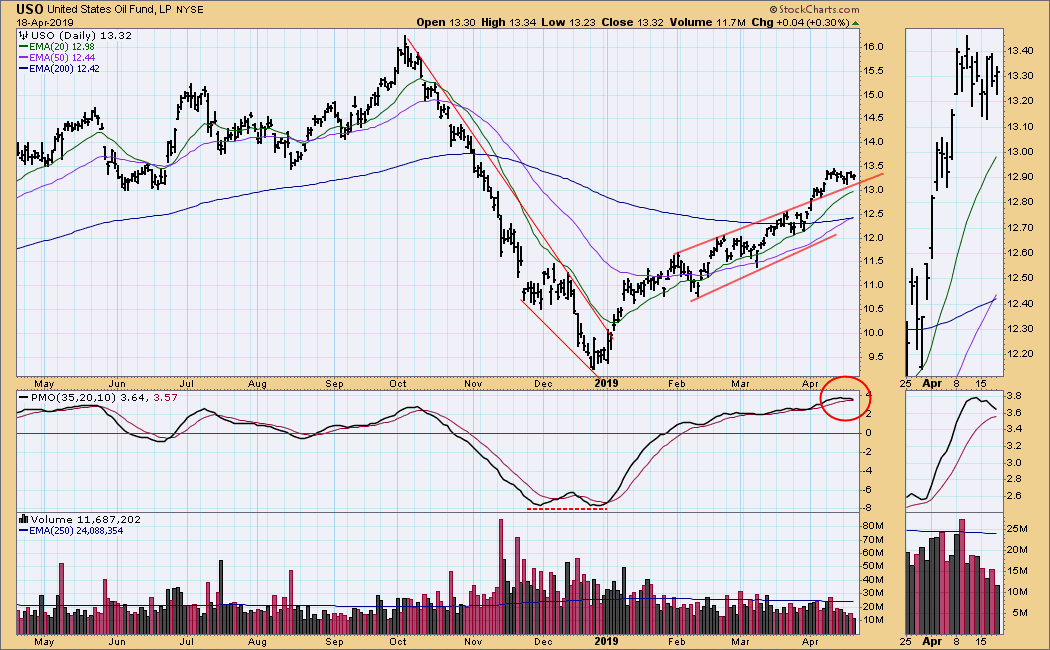
Task: Click the volume bars icon before Volume 11,687,202
Action: pos(23,519)
